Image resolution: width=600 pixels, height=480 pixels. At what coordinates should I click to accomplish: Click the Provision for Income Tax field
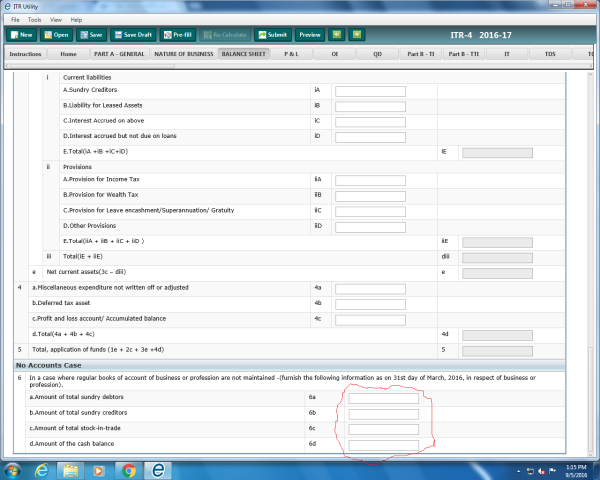[x=370, y=179]
